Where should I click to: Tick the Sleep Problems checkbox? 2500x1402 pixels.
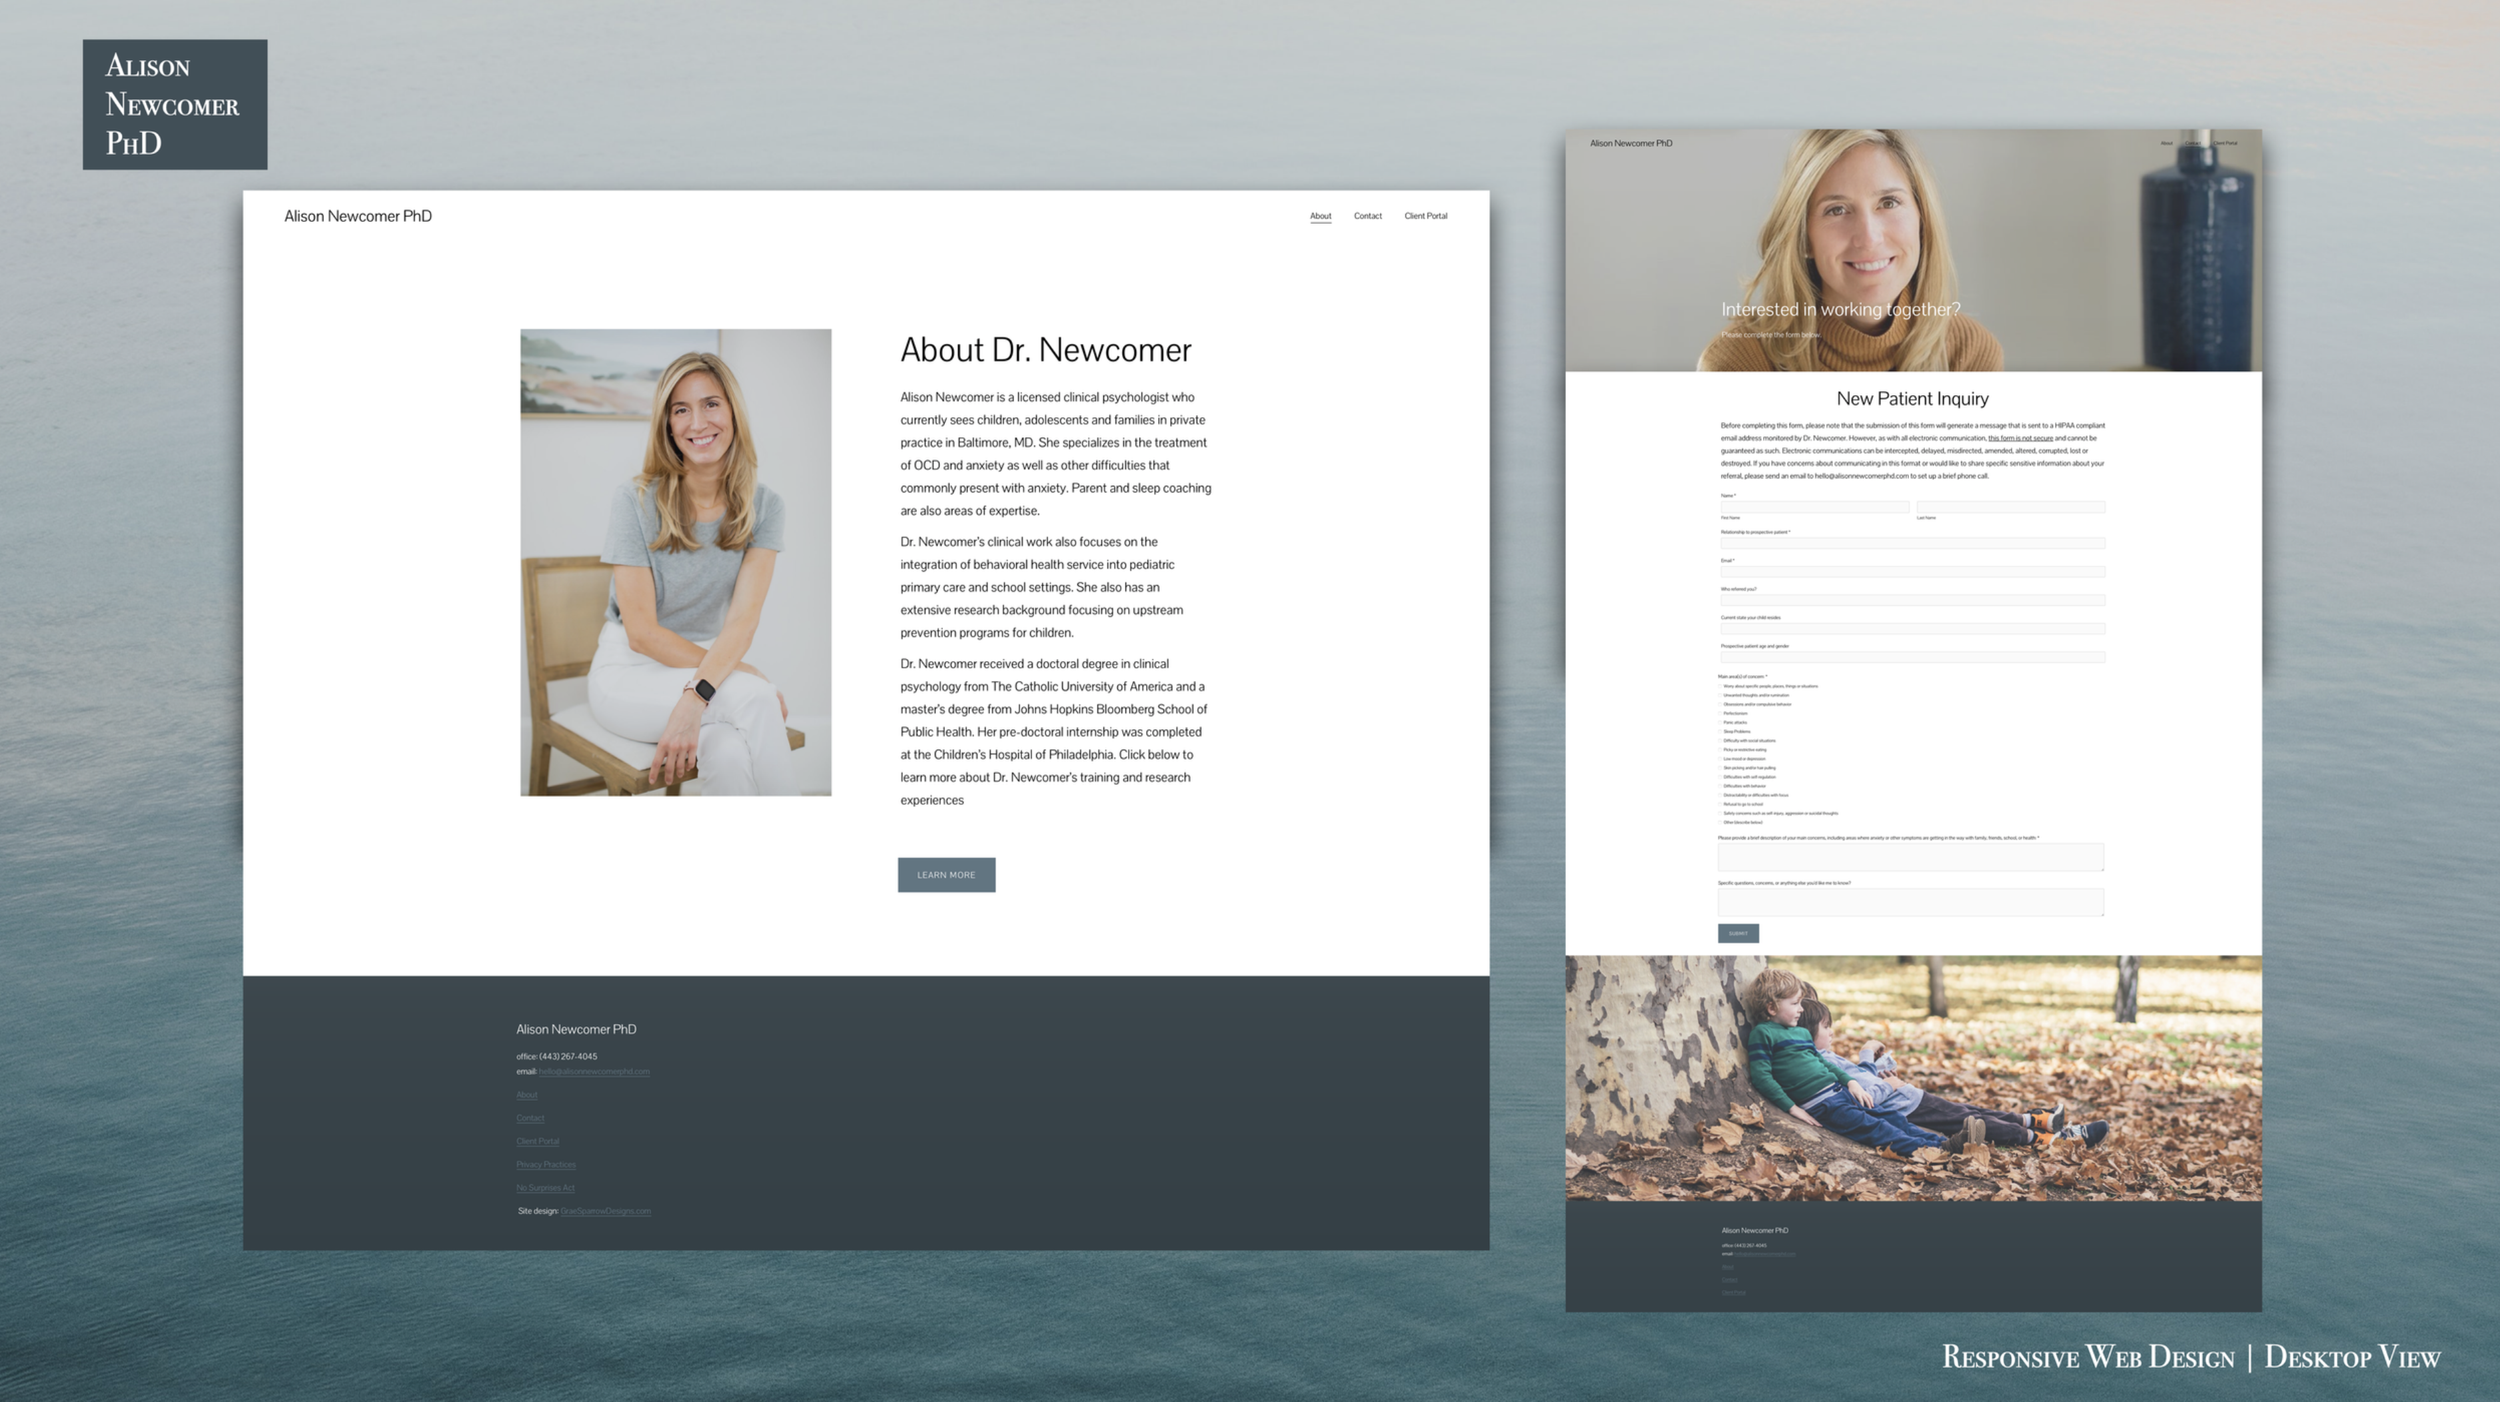[1720, 731]
